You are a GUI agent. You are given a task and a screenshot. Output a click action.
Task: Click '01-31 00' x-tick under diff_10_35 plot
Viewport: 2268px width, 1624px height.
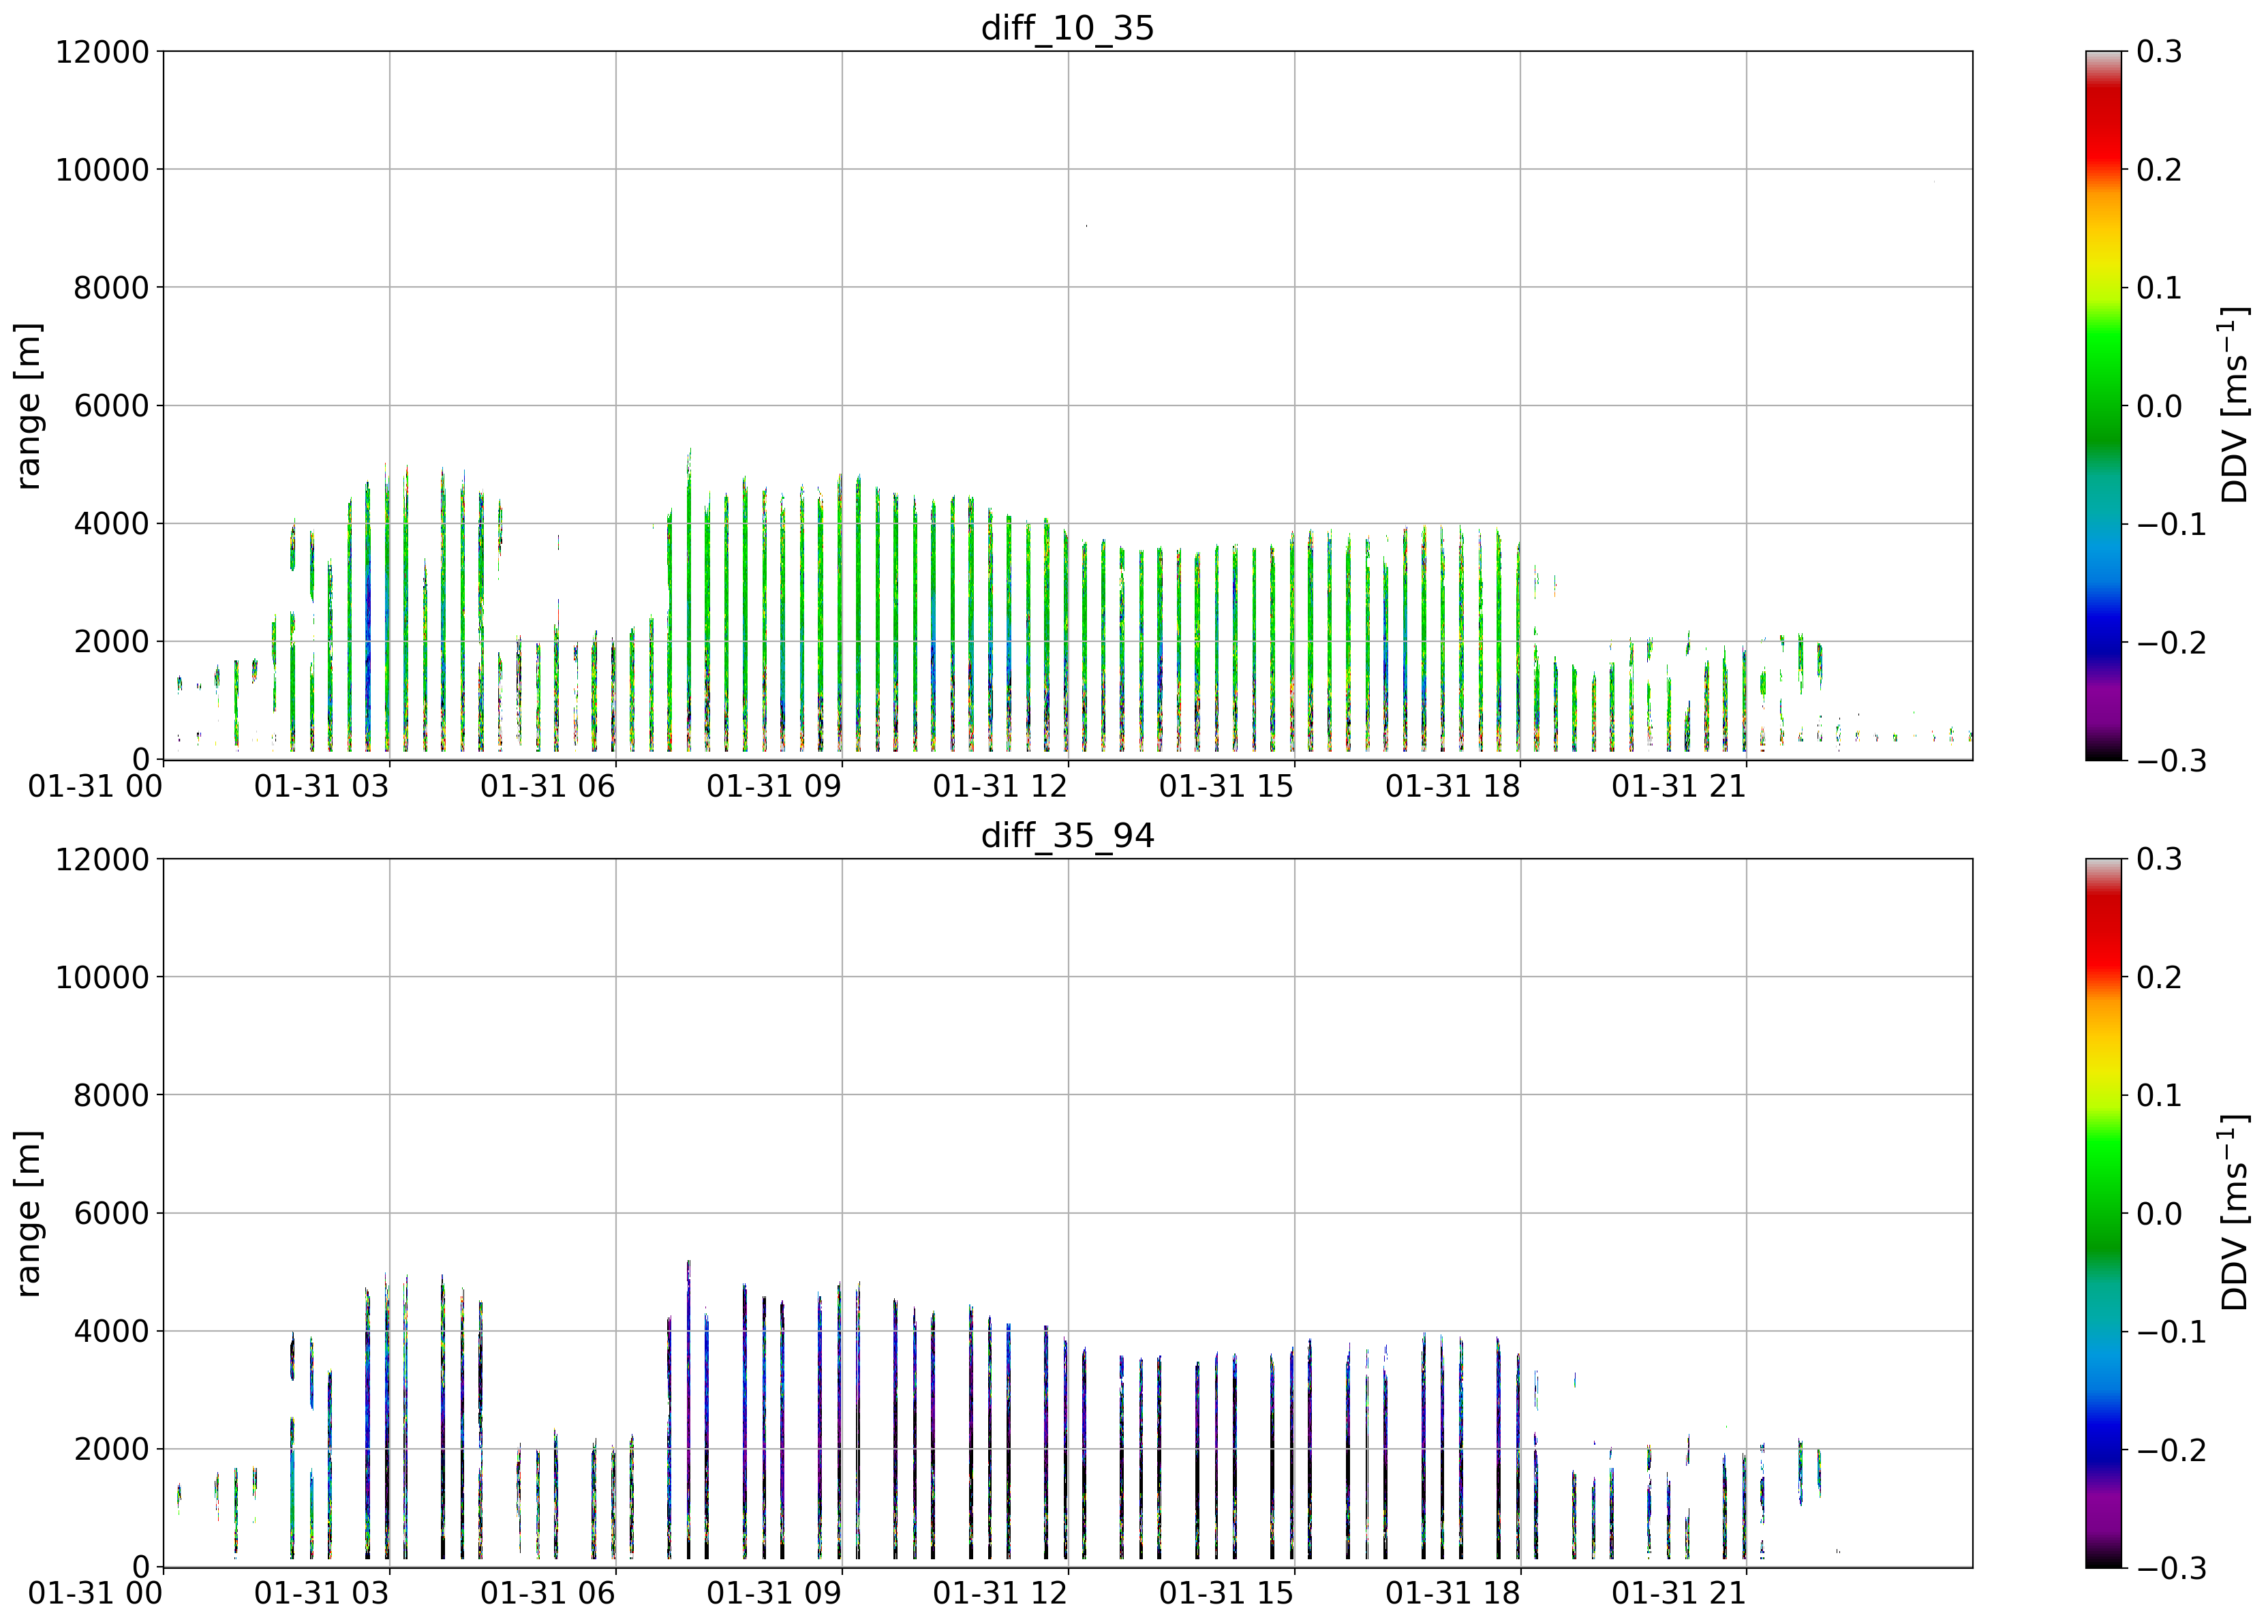coord(95,787)
